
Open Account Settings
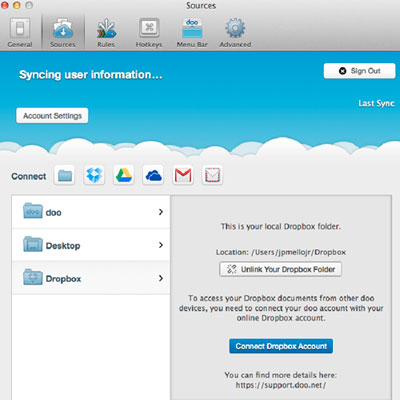coord(52,116)
